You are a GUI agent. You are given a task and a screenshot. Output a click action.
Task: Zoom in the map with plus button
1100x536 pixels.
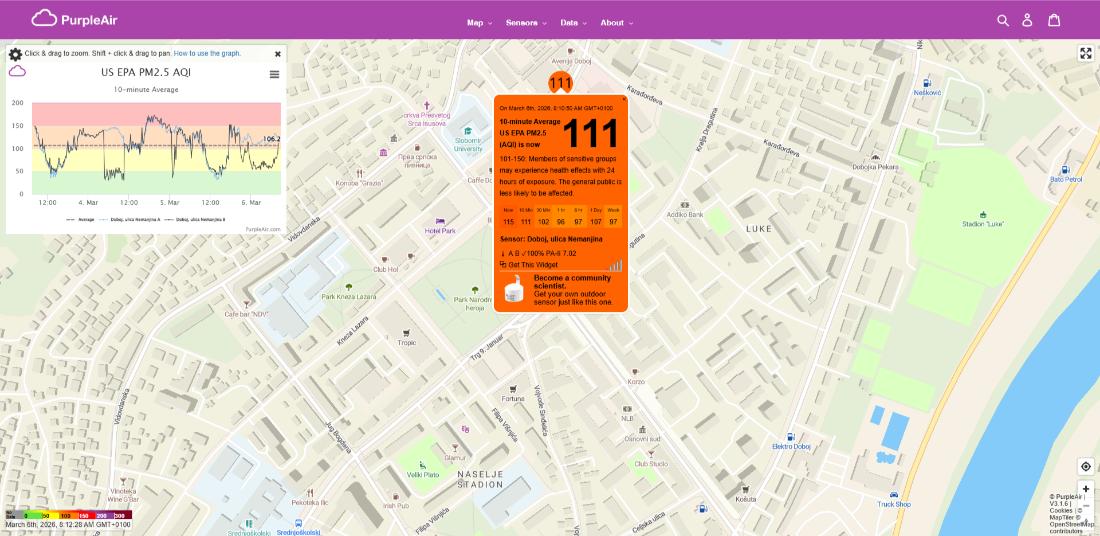point(1085,489)
